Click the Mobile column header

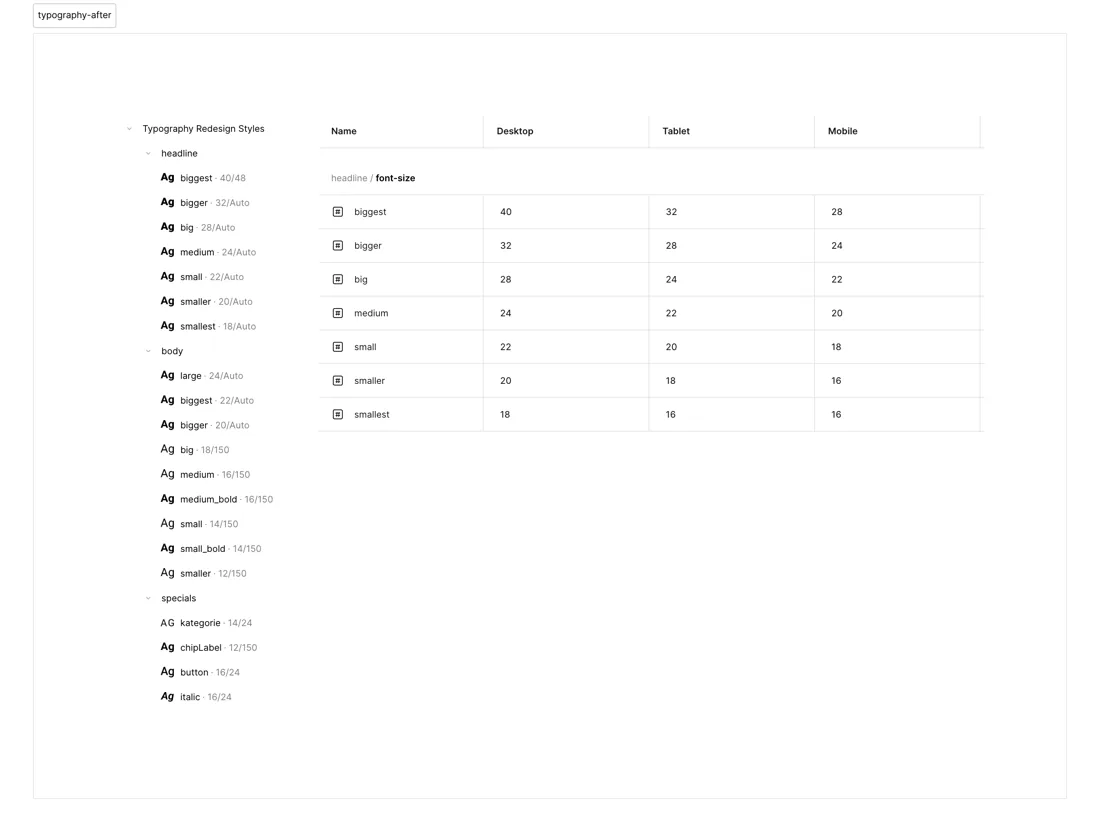(843, 131)
